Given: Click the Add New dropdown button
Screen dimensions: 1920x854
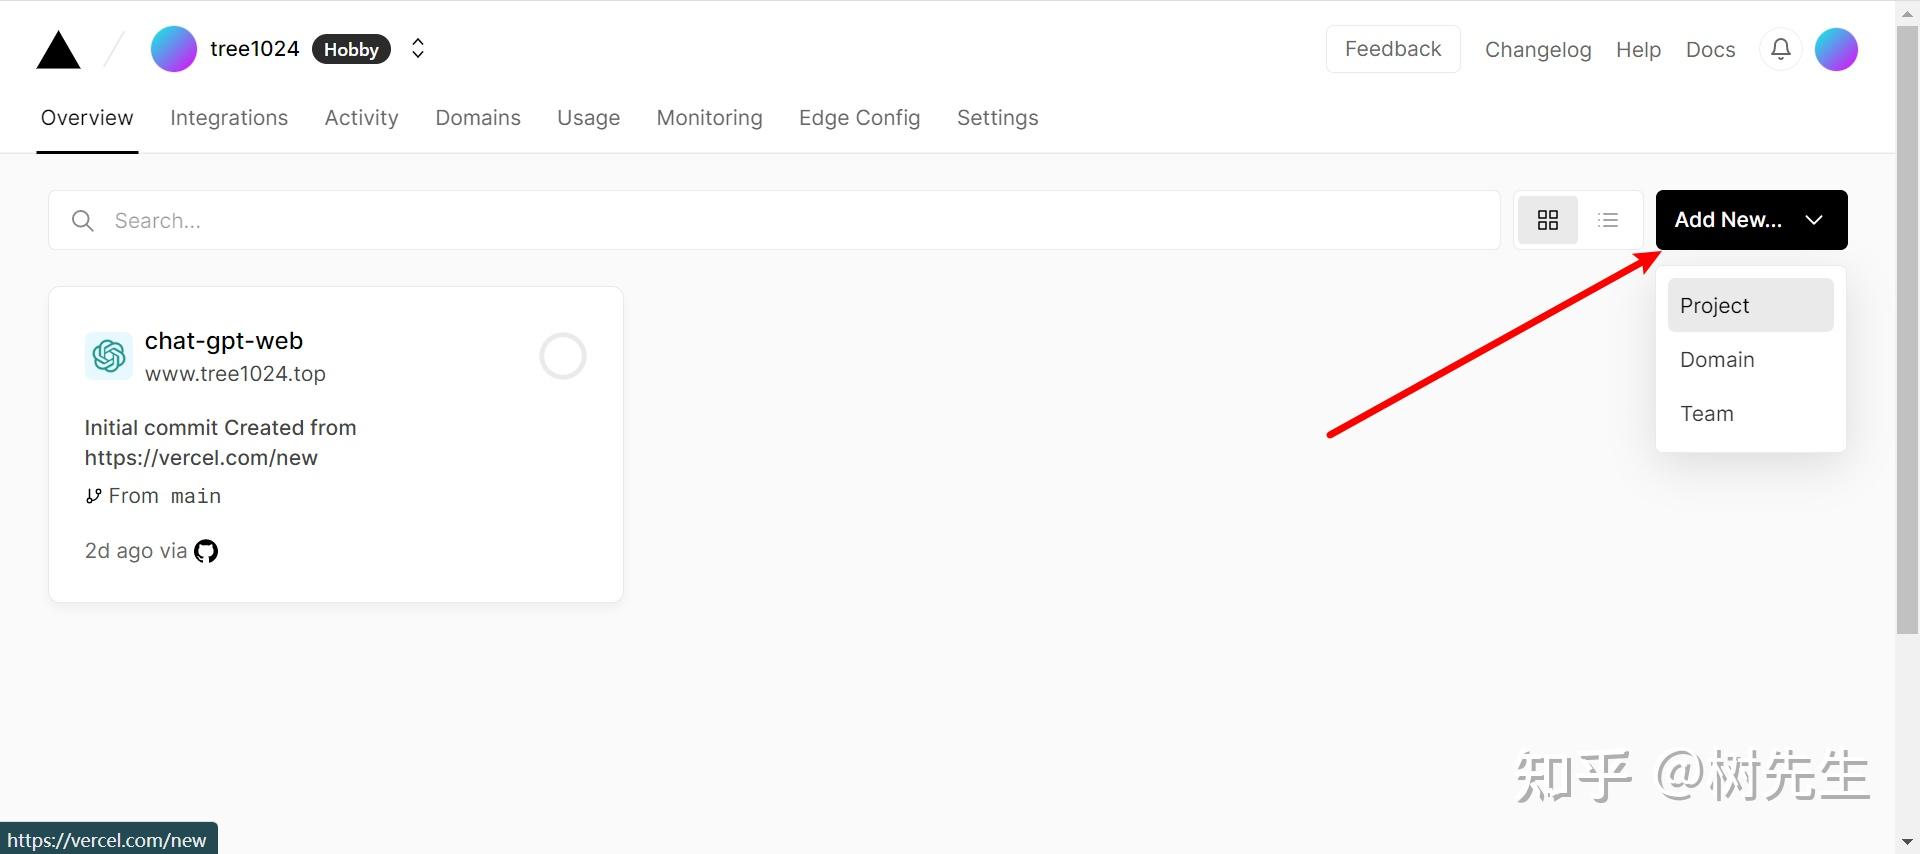Looking at the screenshot, I should coord(1751,220).
